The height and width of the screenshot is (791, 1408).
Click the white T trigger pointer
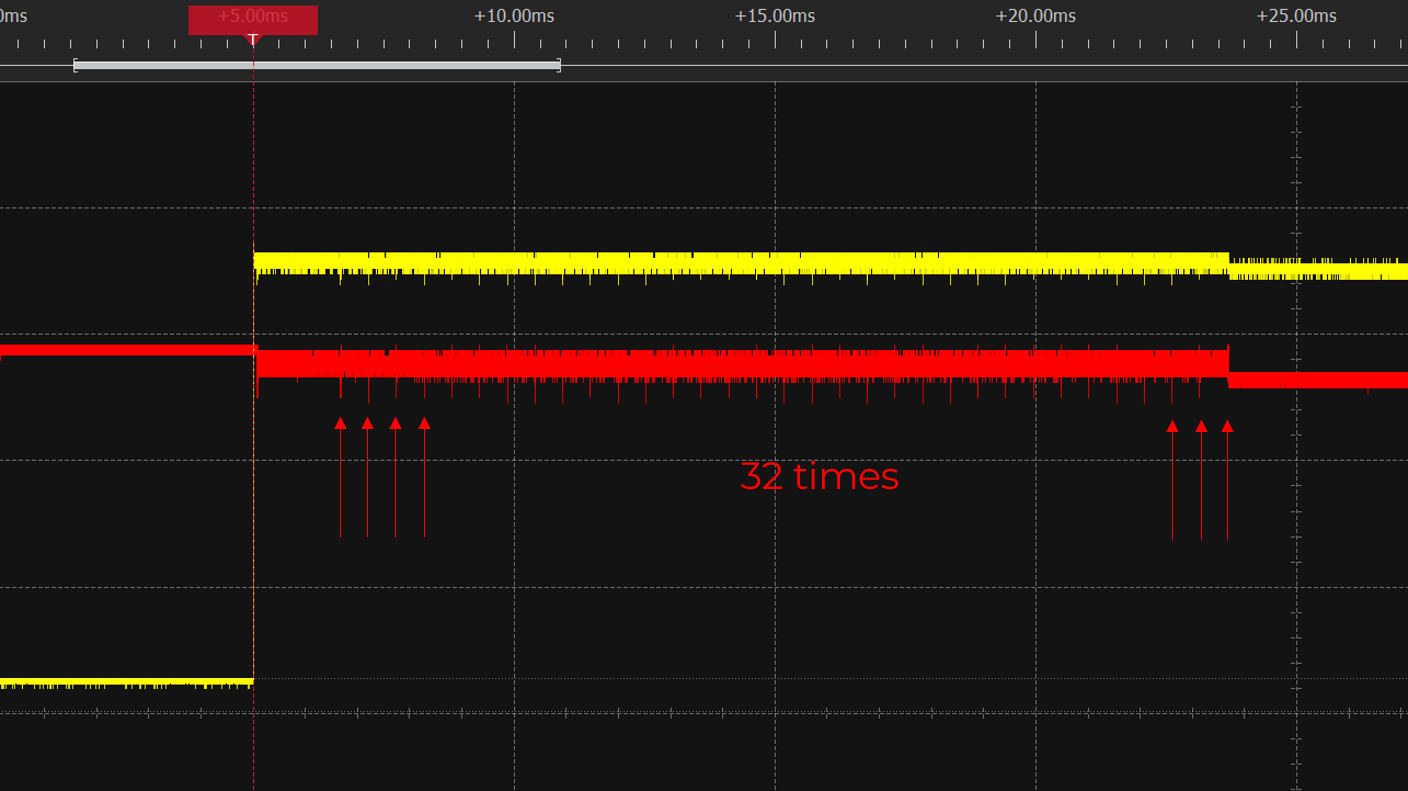coord(253,39)
